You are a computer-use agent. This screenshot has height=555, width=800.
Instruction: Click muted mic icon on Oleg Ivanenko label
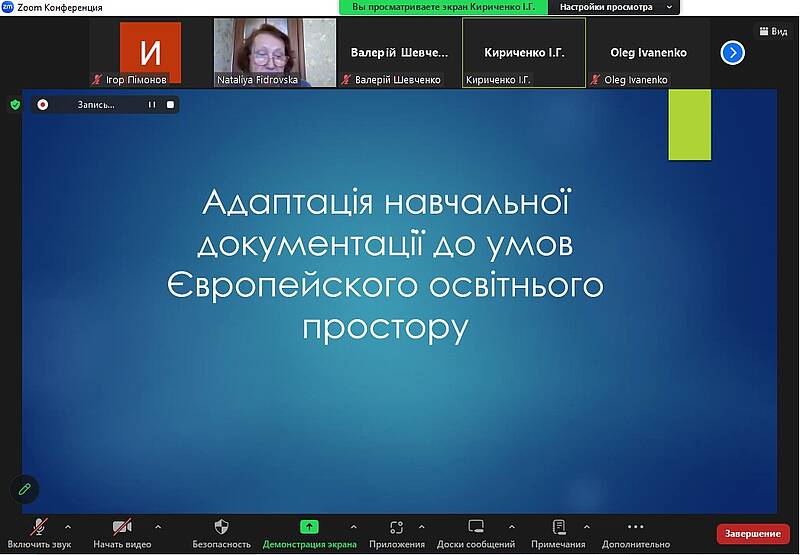pyautogui.click(x=595, y=80)
